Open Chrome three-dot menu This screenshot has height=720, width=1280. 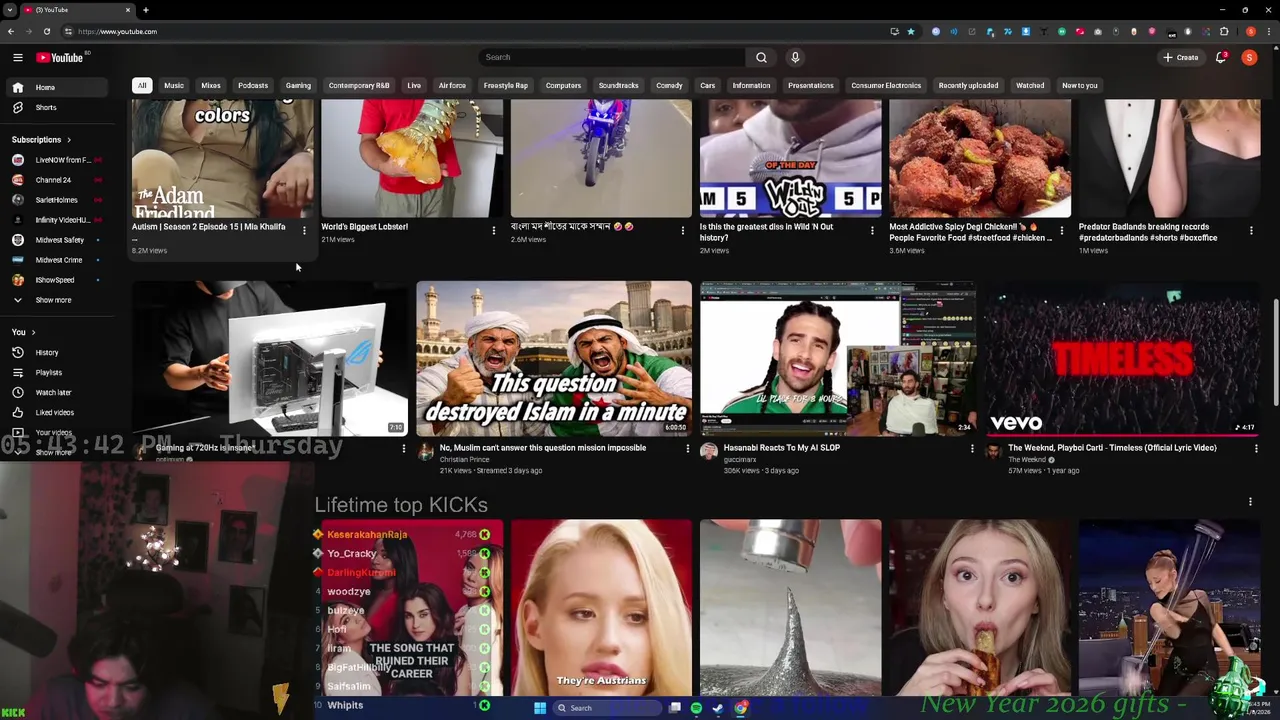coord(1270,31)
